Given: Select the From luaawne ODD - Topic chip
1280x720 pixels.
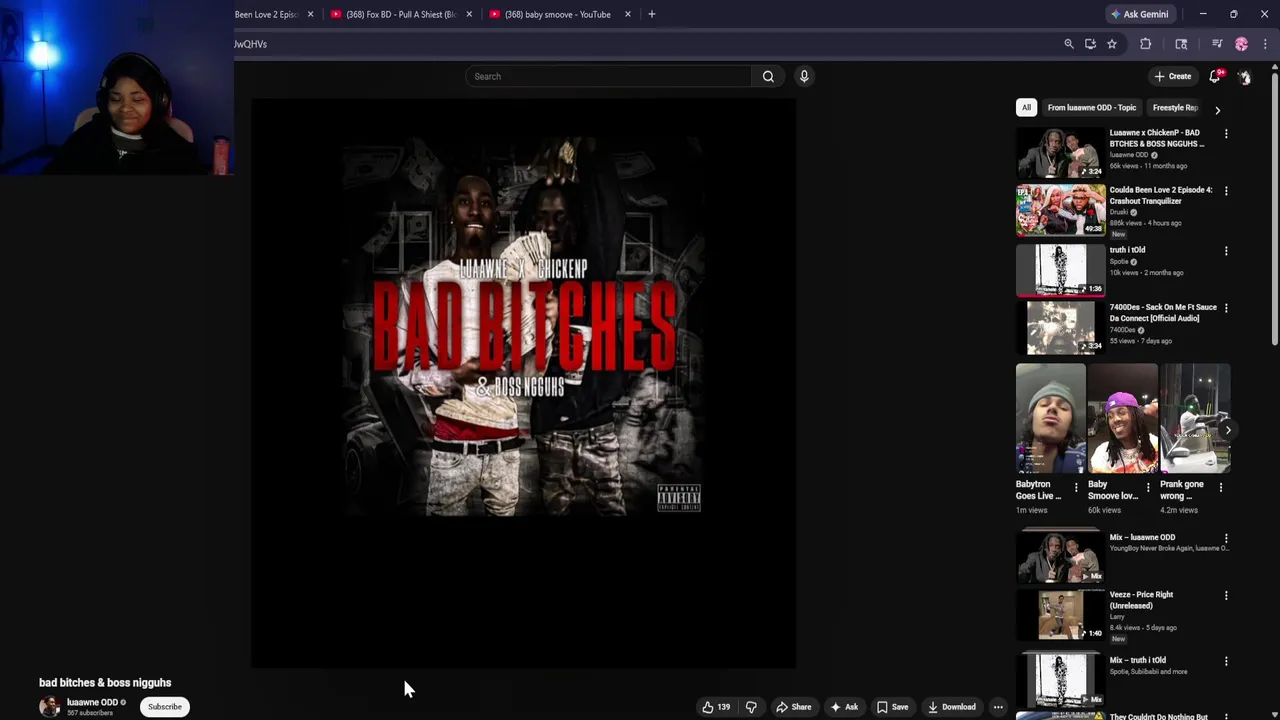Looking at the screenshot, I should point(1092,107).
